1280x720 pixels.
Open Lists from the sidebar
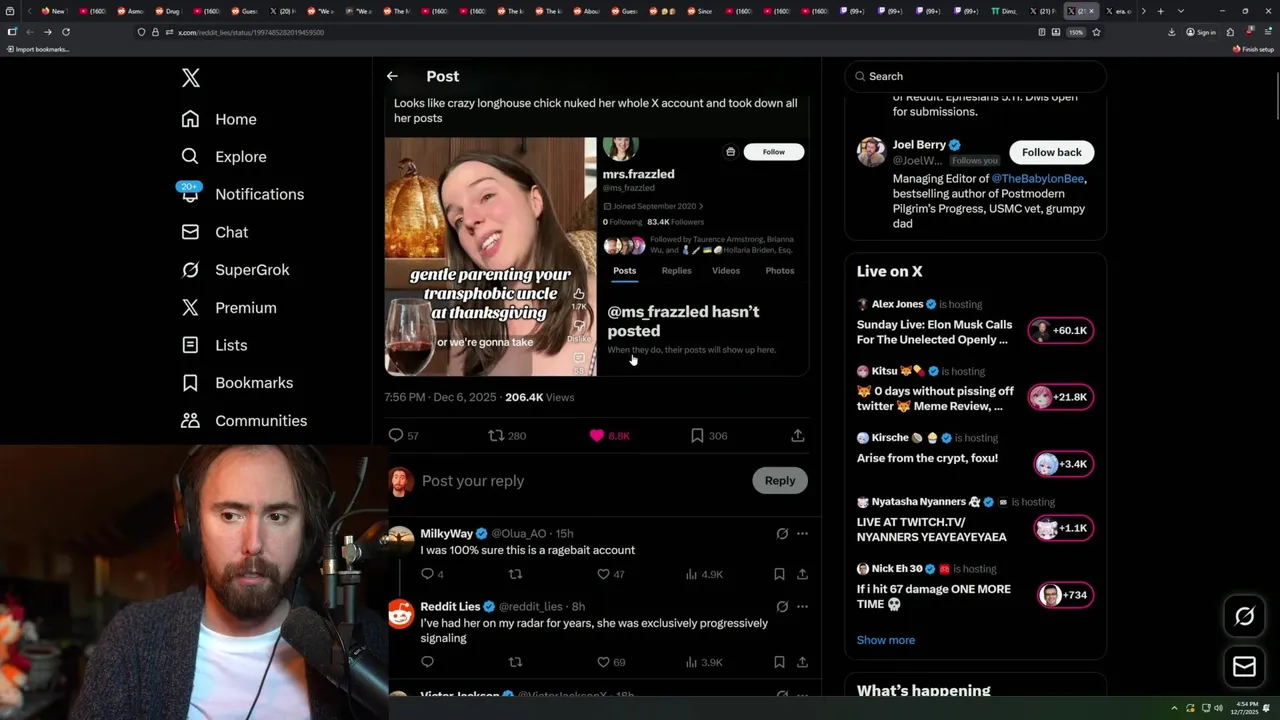214,345
